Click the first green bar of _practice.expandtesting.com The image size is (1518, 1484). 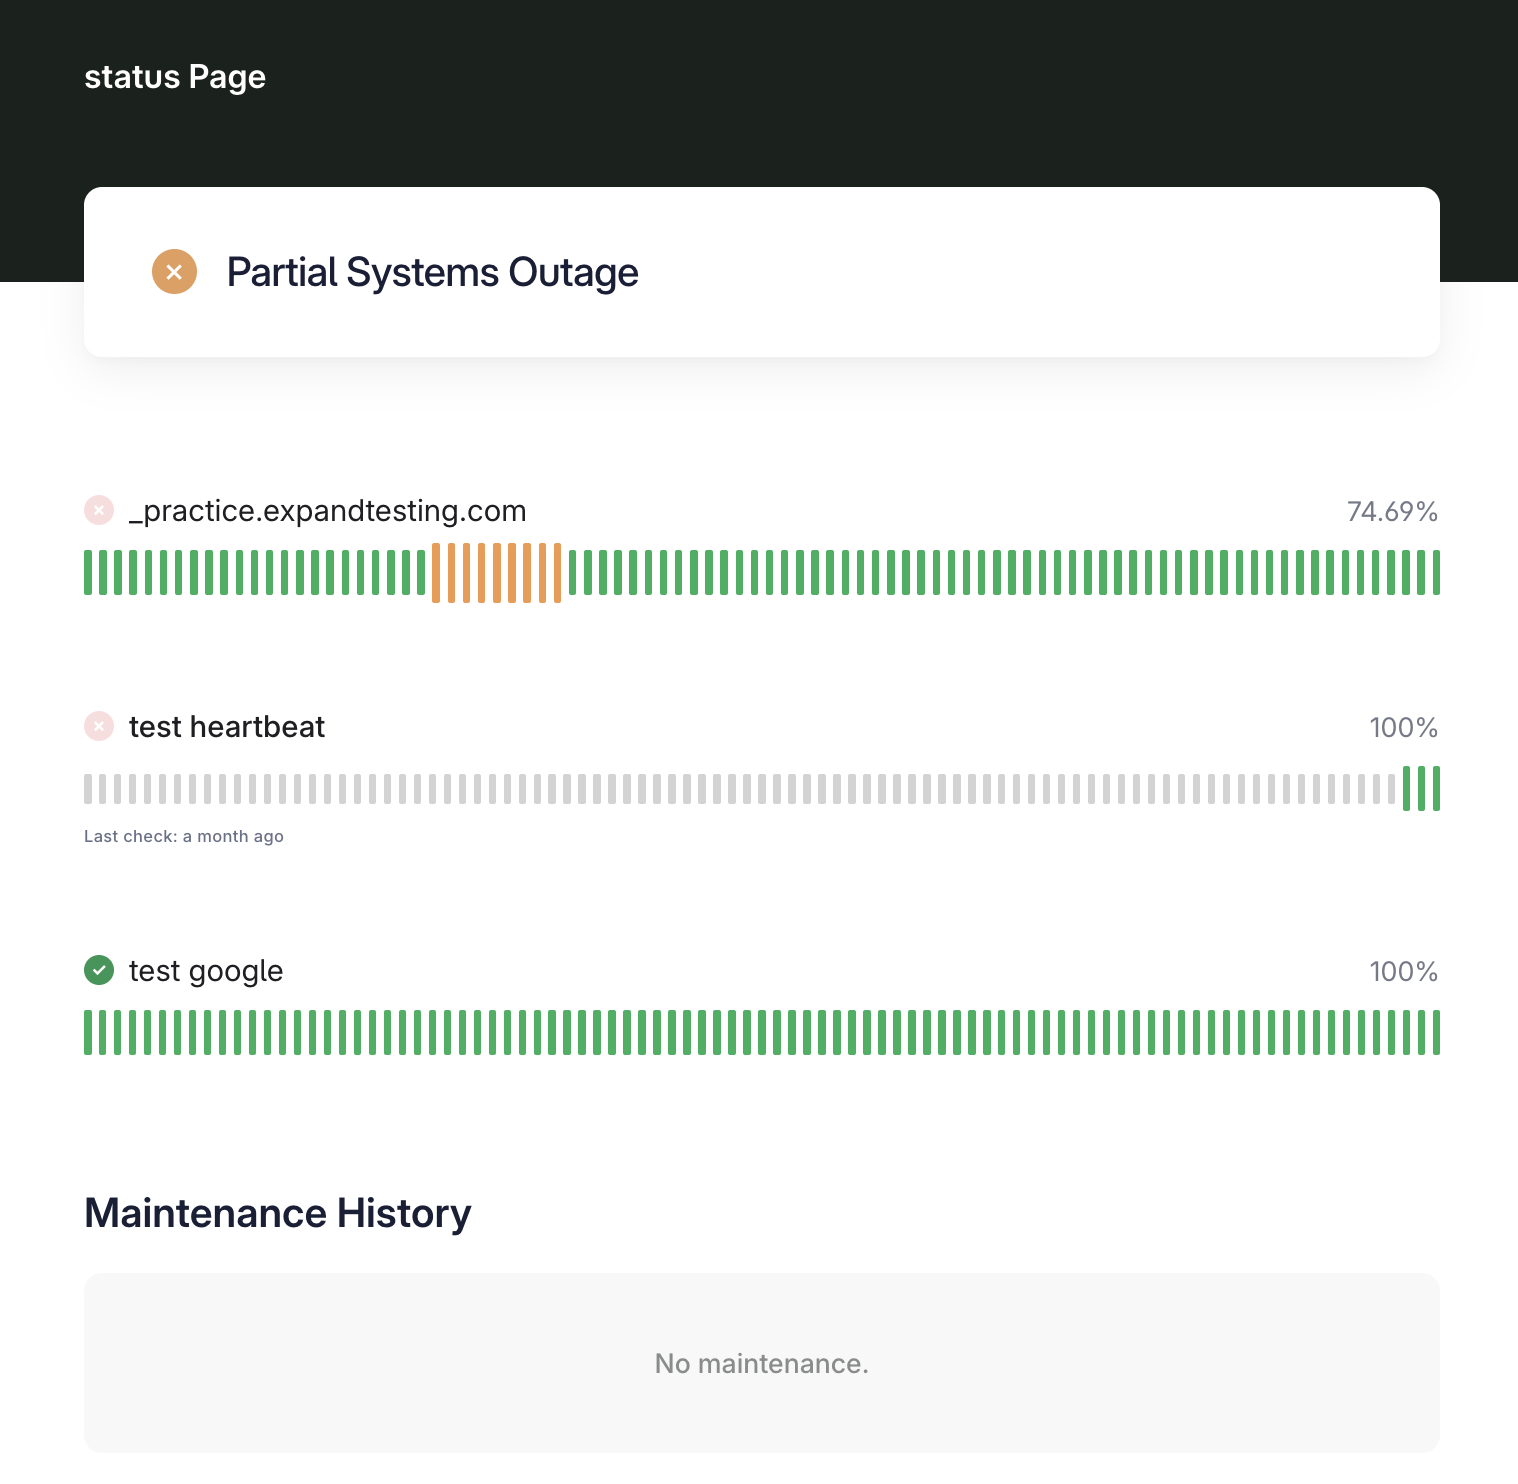point(88,573)
